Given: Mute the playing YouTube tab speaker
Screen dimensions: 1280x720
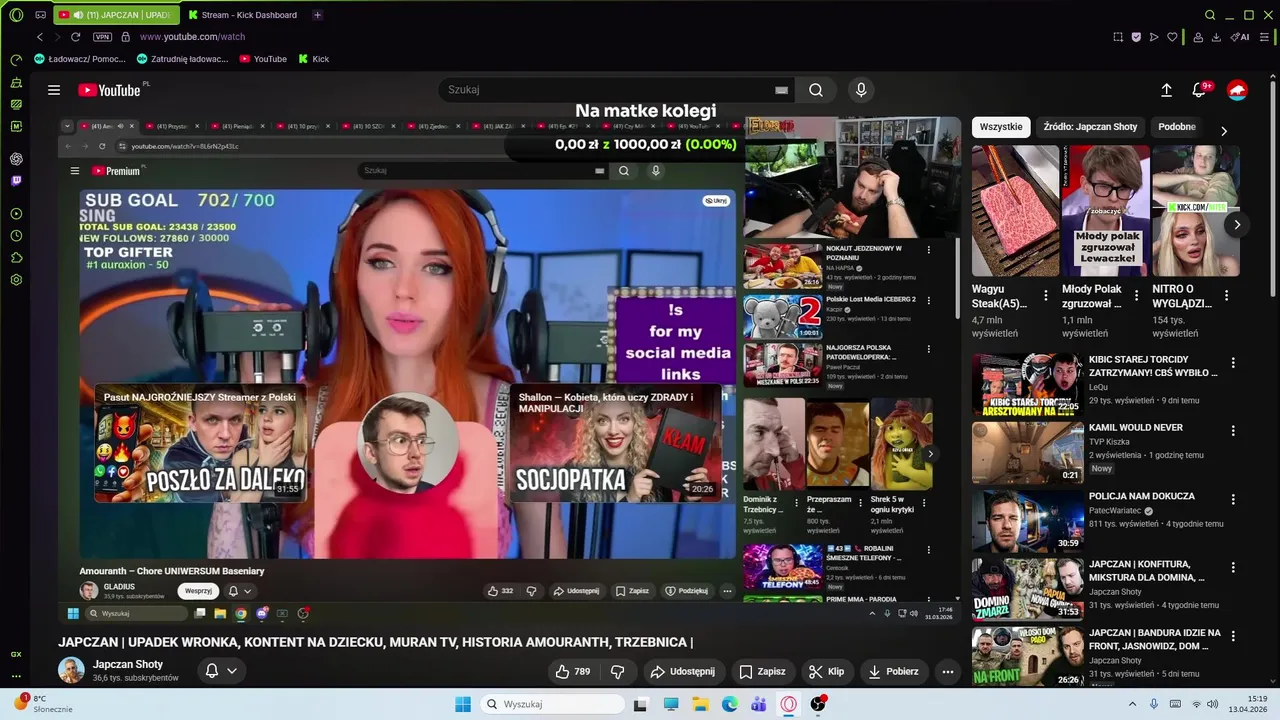Looking at the screenshot, I should [78, 15].
